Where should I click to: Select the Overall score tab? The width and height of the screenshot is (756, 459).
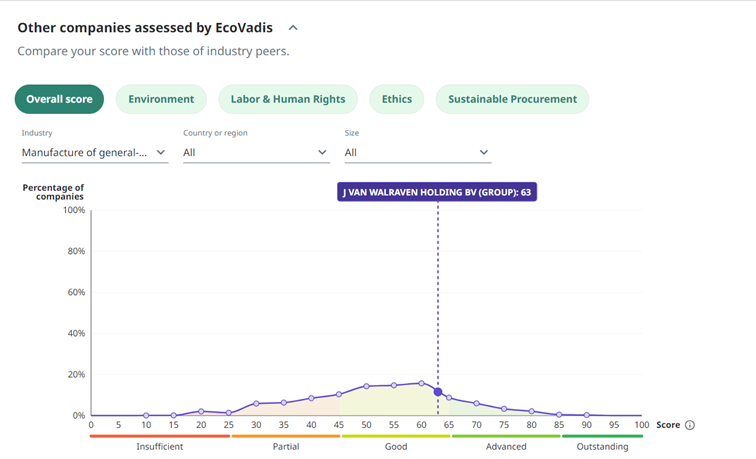pyautogui.click(x=59, y=99)
